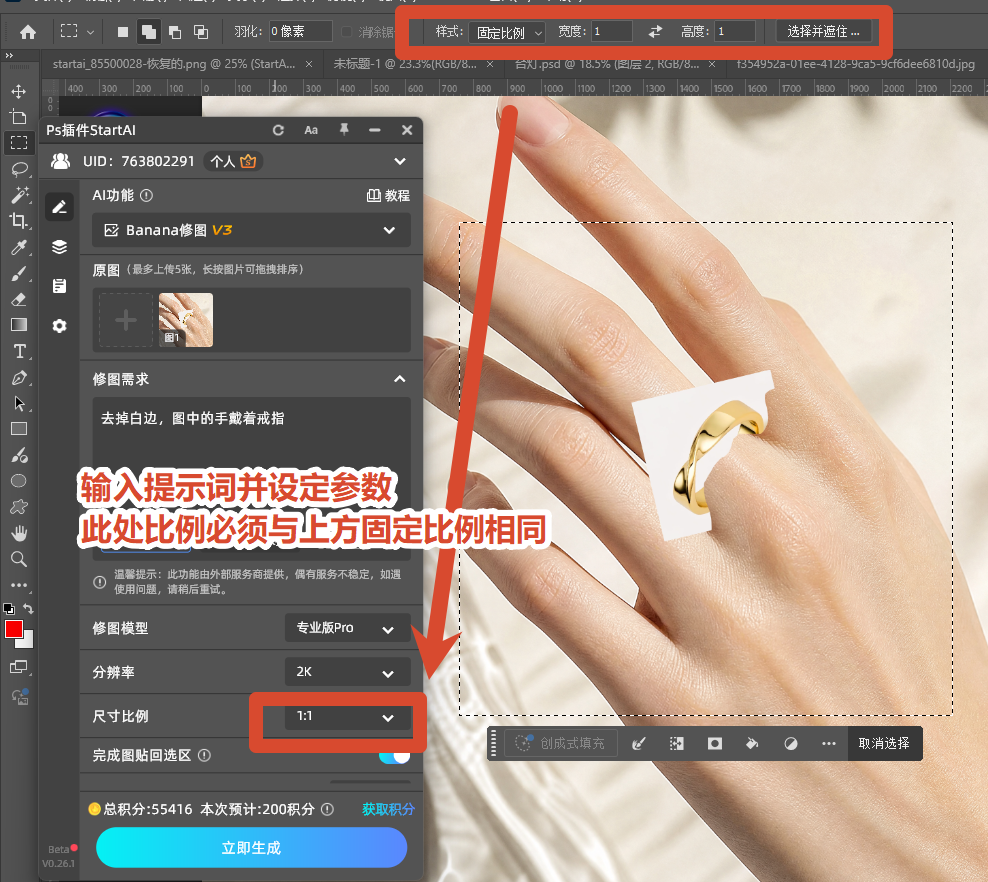This screenshot has width=988, height=882.
Task: Refresh the StartAI plugin panel
Action: click(x=278, y=130)
